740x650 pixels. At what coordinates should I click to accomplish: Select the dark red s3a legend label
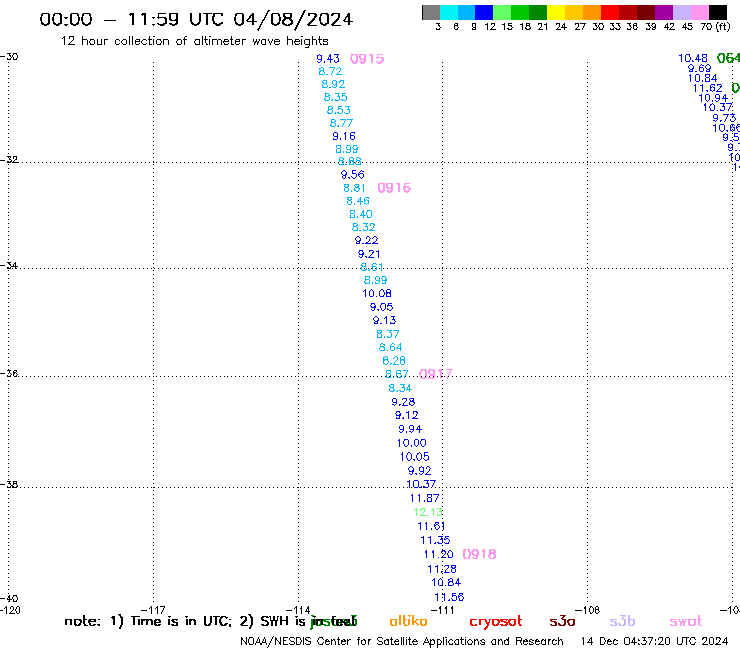[x=563, y=621]
